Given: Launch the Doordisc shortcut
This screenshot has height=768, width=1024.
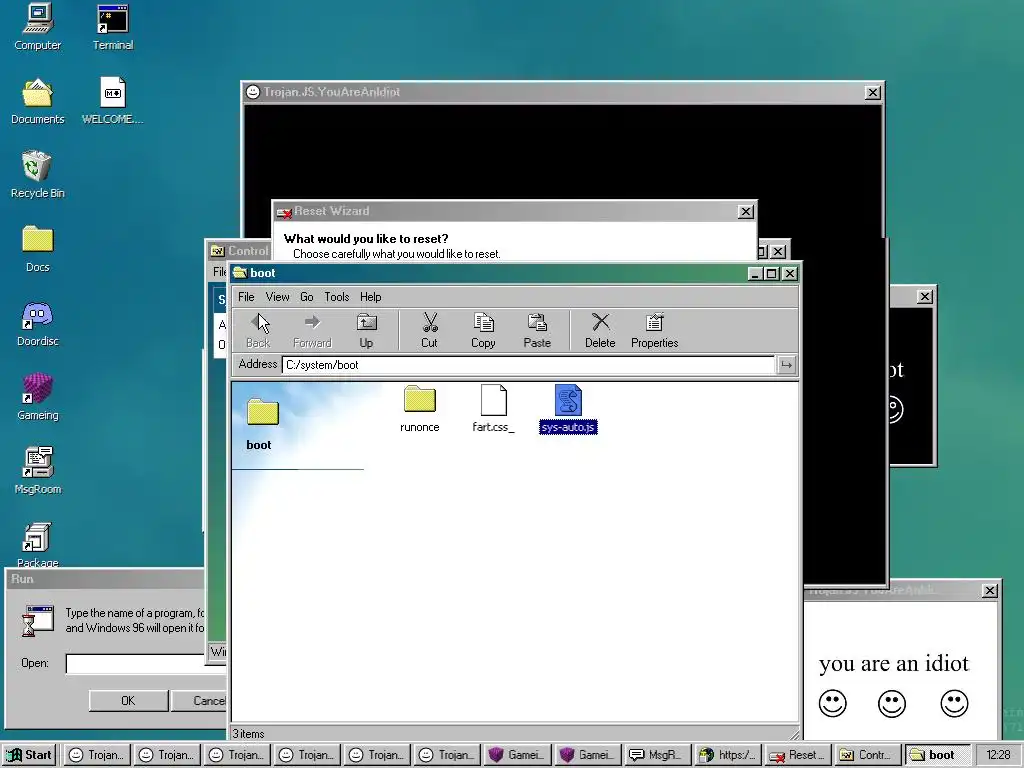Looking at the screenshot, I should point(37,323).
